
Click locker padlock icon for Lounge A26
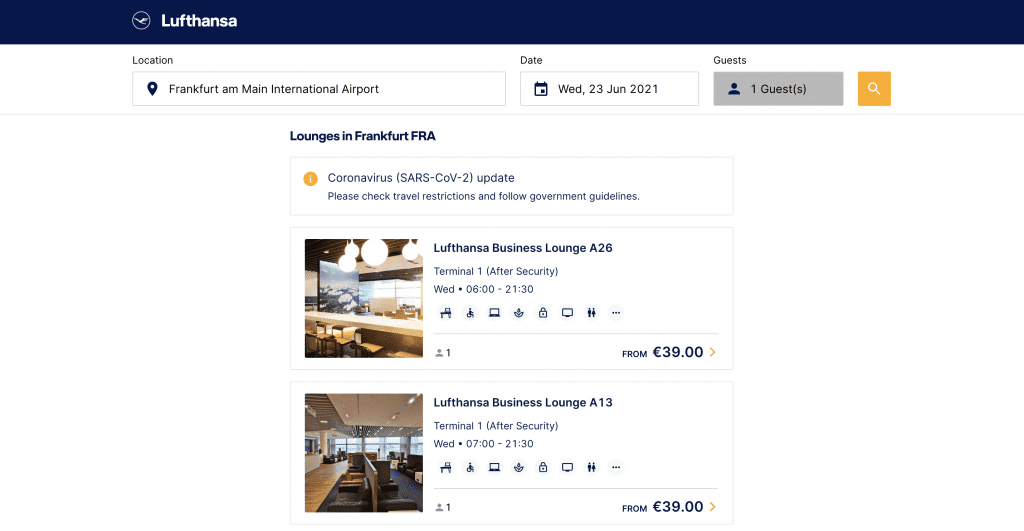pos(543,313)
